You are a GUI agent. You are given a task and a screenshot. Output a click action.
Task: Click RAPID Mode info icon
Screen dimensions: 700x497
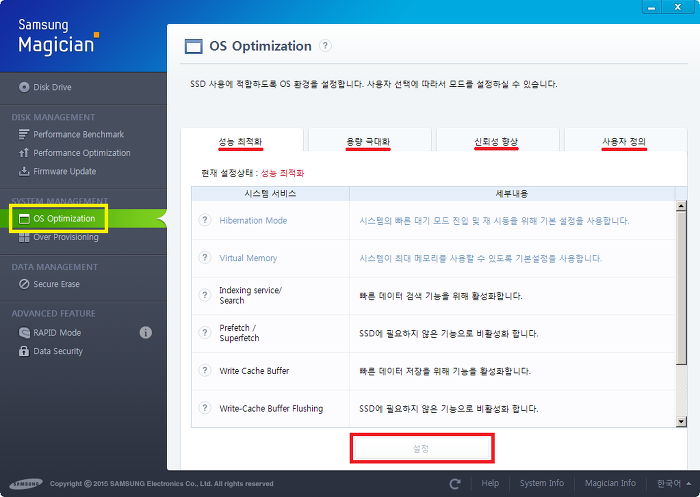[x=146, y=333]
